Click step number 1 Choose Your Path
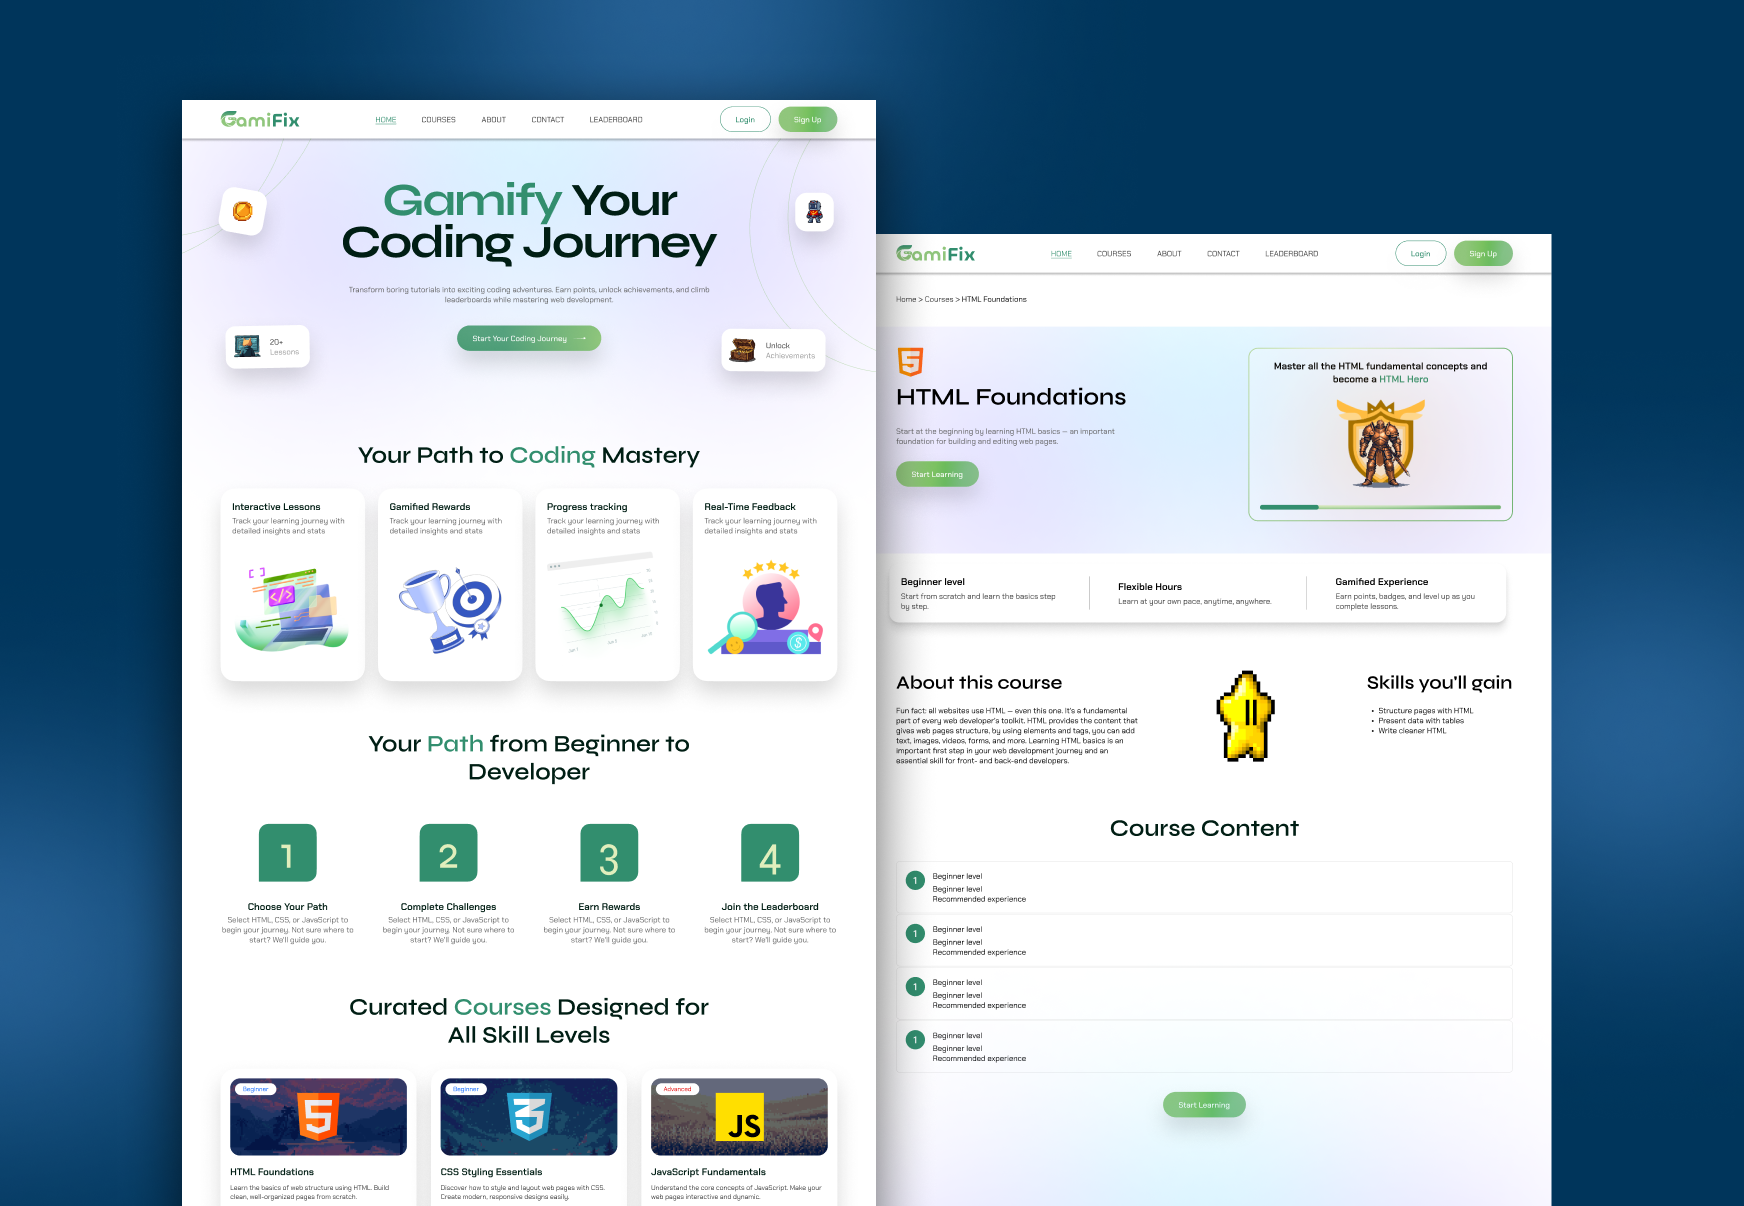1744x1206 pixels. point(288,853)
